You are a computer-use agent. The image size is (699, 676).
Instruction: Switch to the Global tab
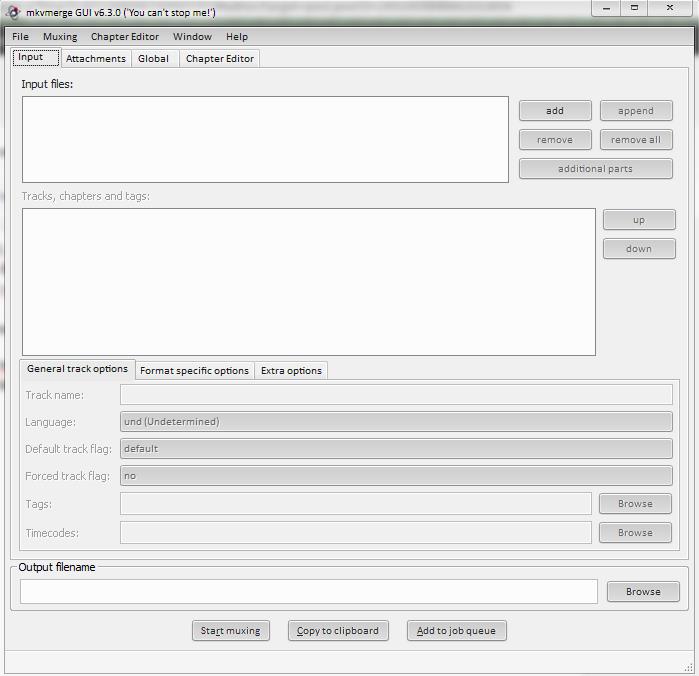[x=154, y=59]
